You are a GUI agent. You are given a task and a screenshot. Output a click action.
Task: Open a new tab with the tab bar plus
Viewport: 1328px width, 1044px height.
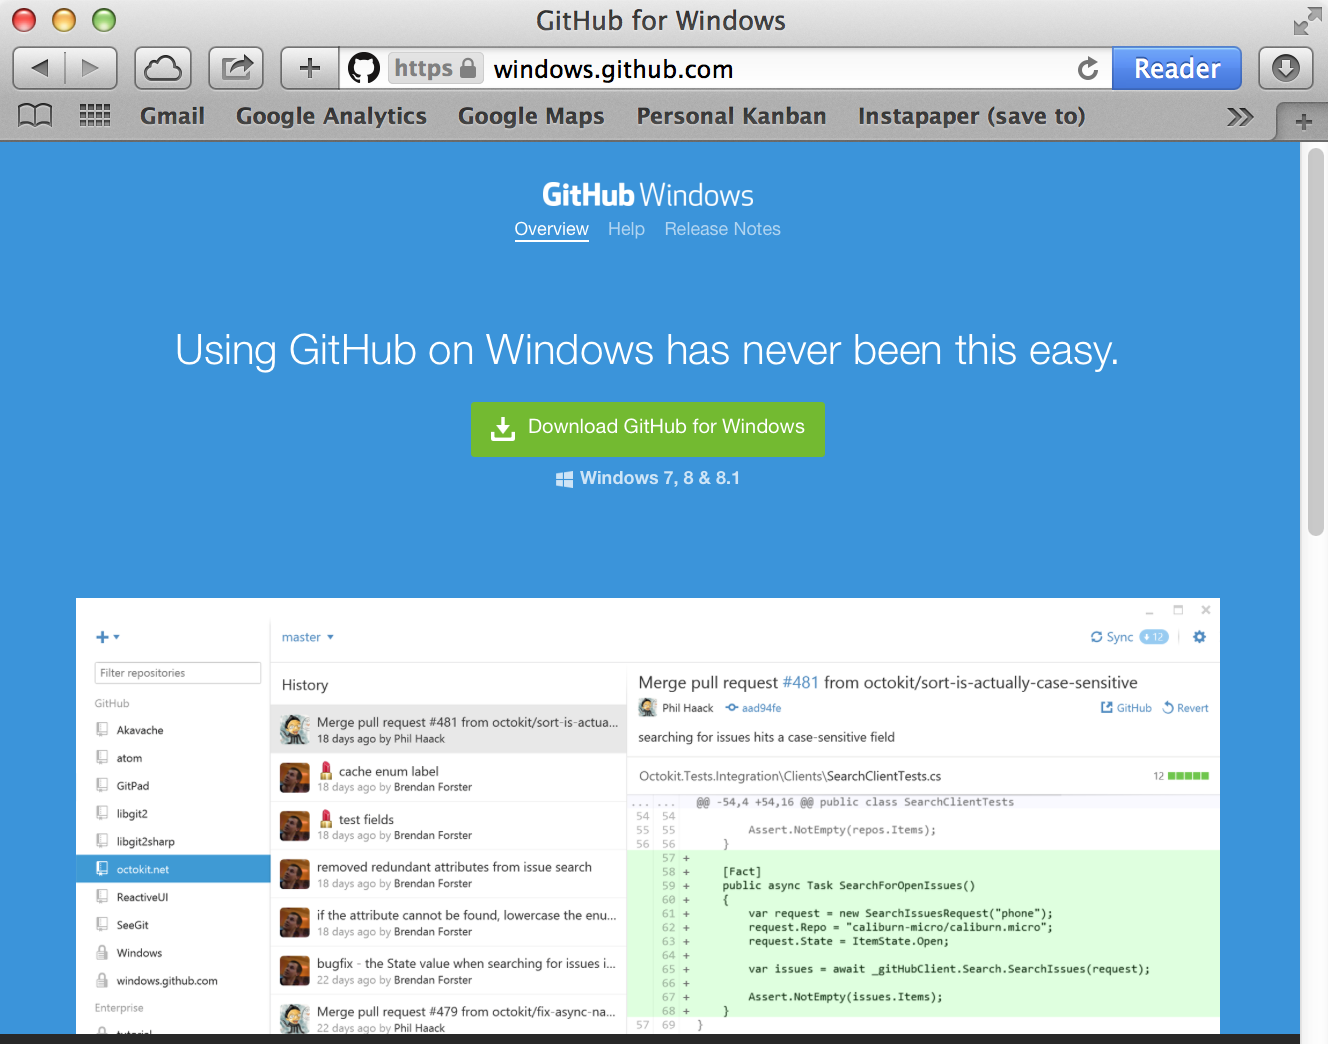point(1303,122)
